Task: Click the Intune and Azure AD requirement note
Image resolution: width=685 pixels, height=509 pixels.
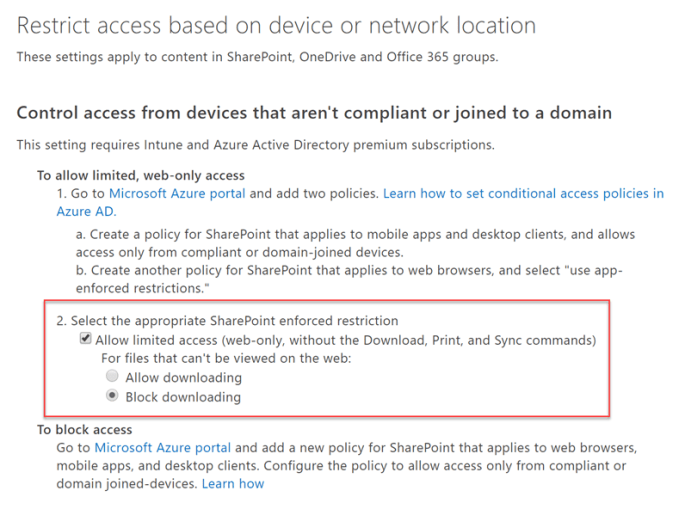Action: [x=255, y=146]
